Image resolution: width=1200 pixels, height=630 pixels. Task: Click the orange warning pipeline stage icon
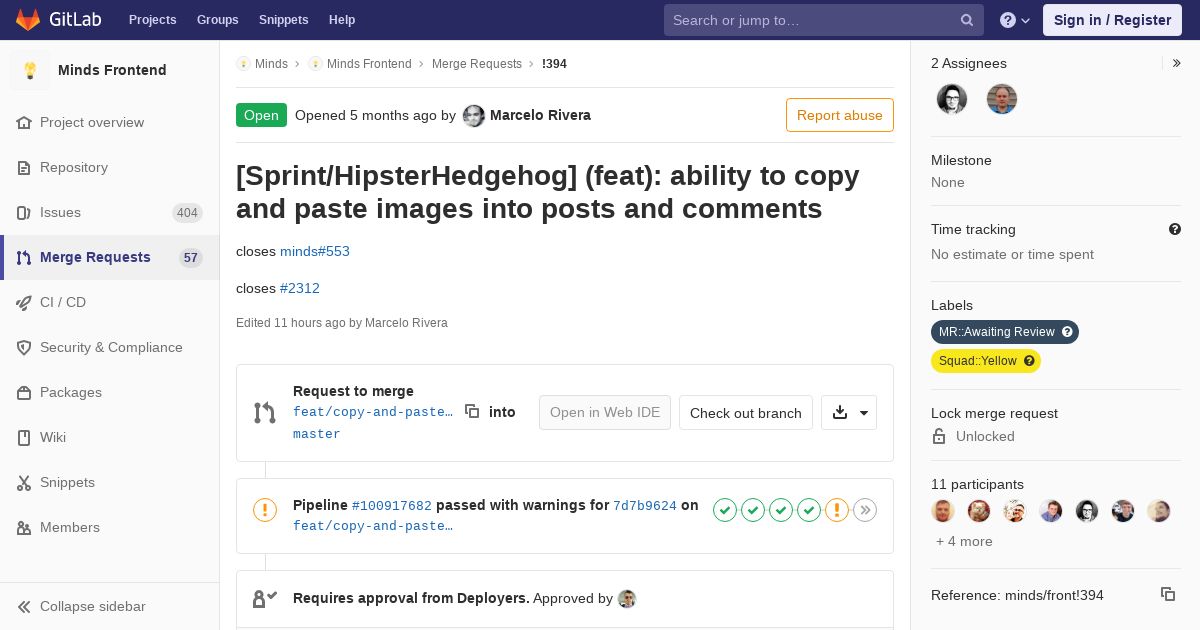tap(837, 510)
